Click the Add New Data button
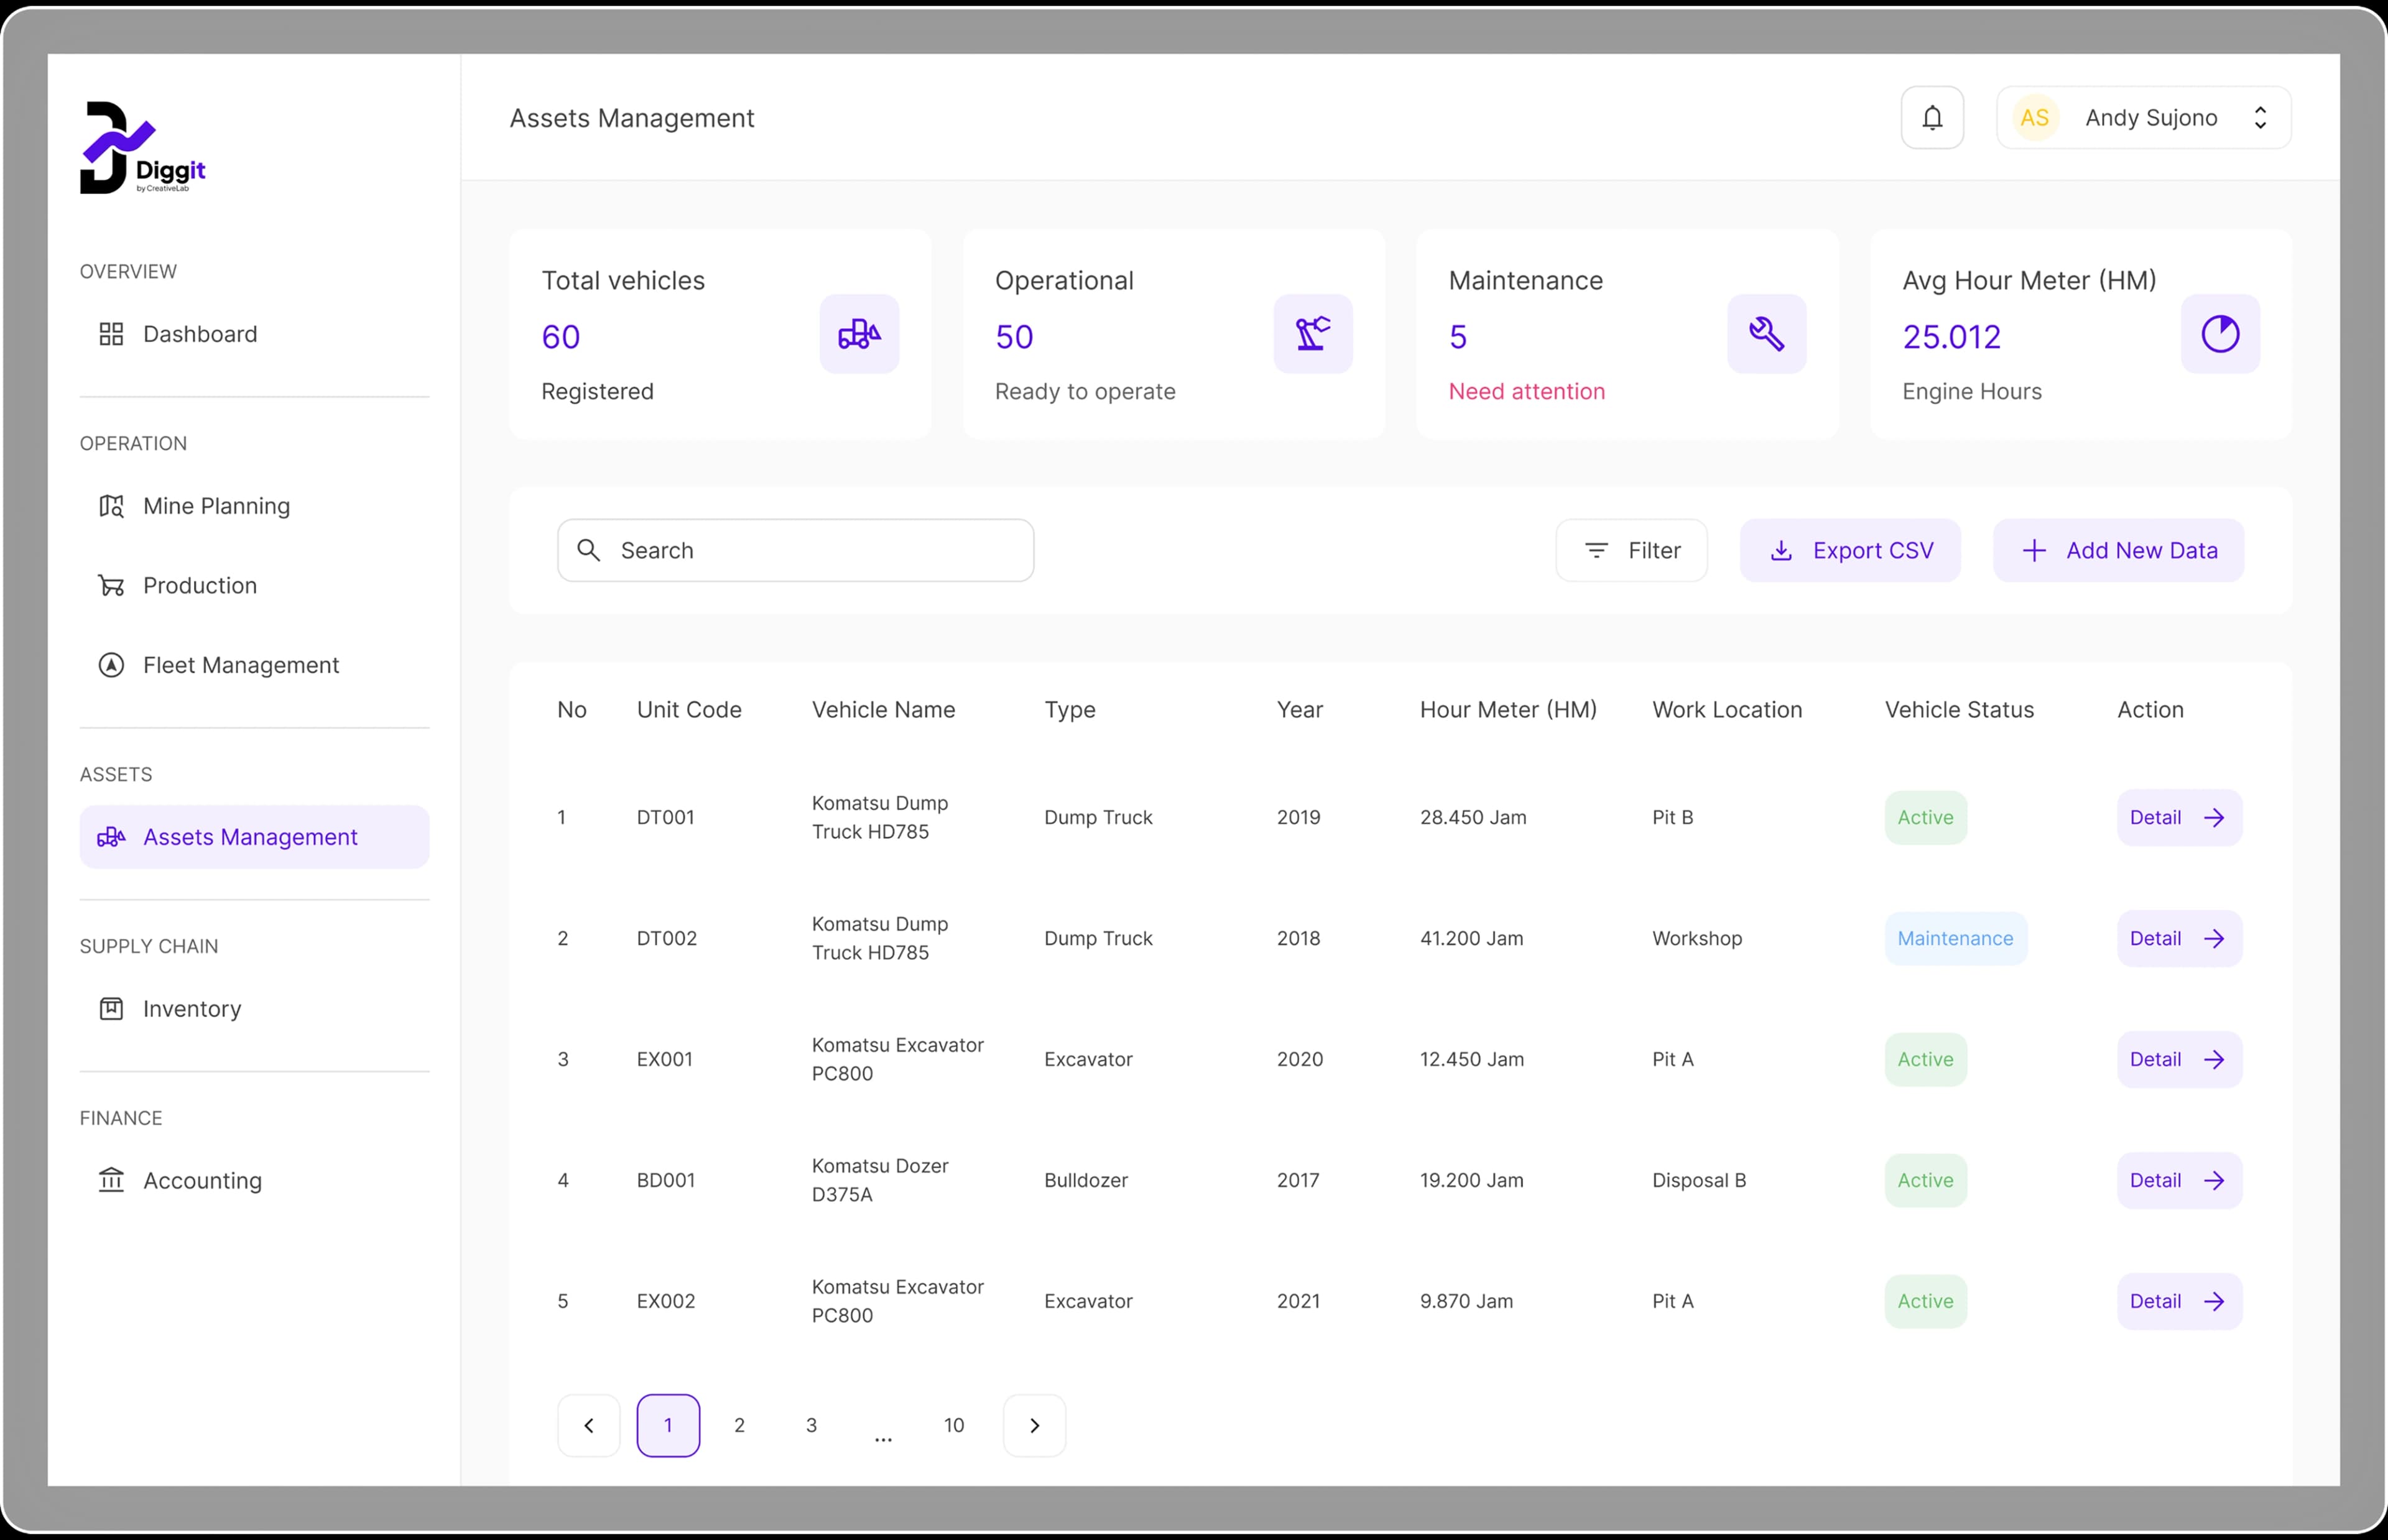The width and height of the screenshot is (2388, 1540). click(2118, 550)
